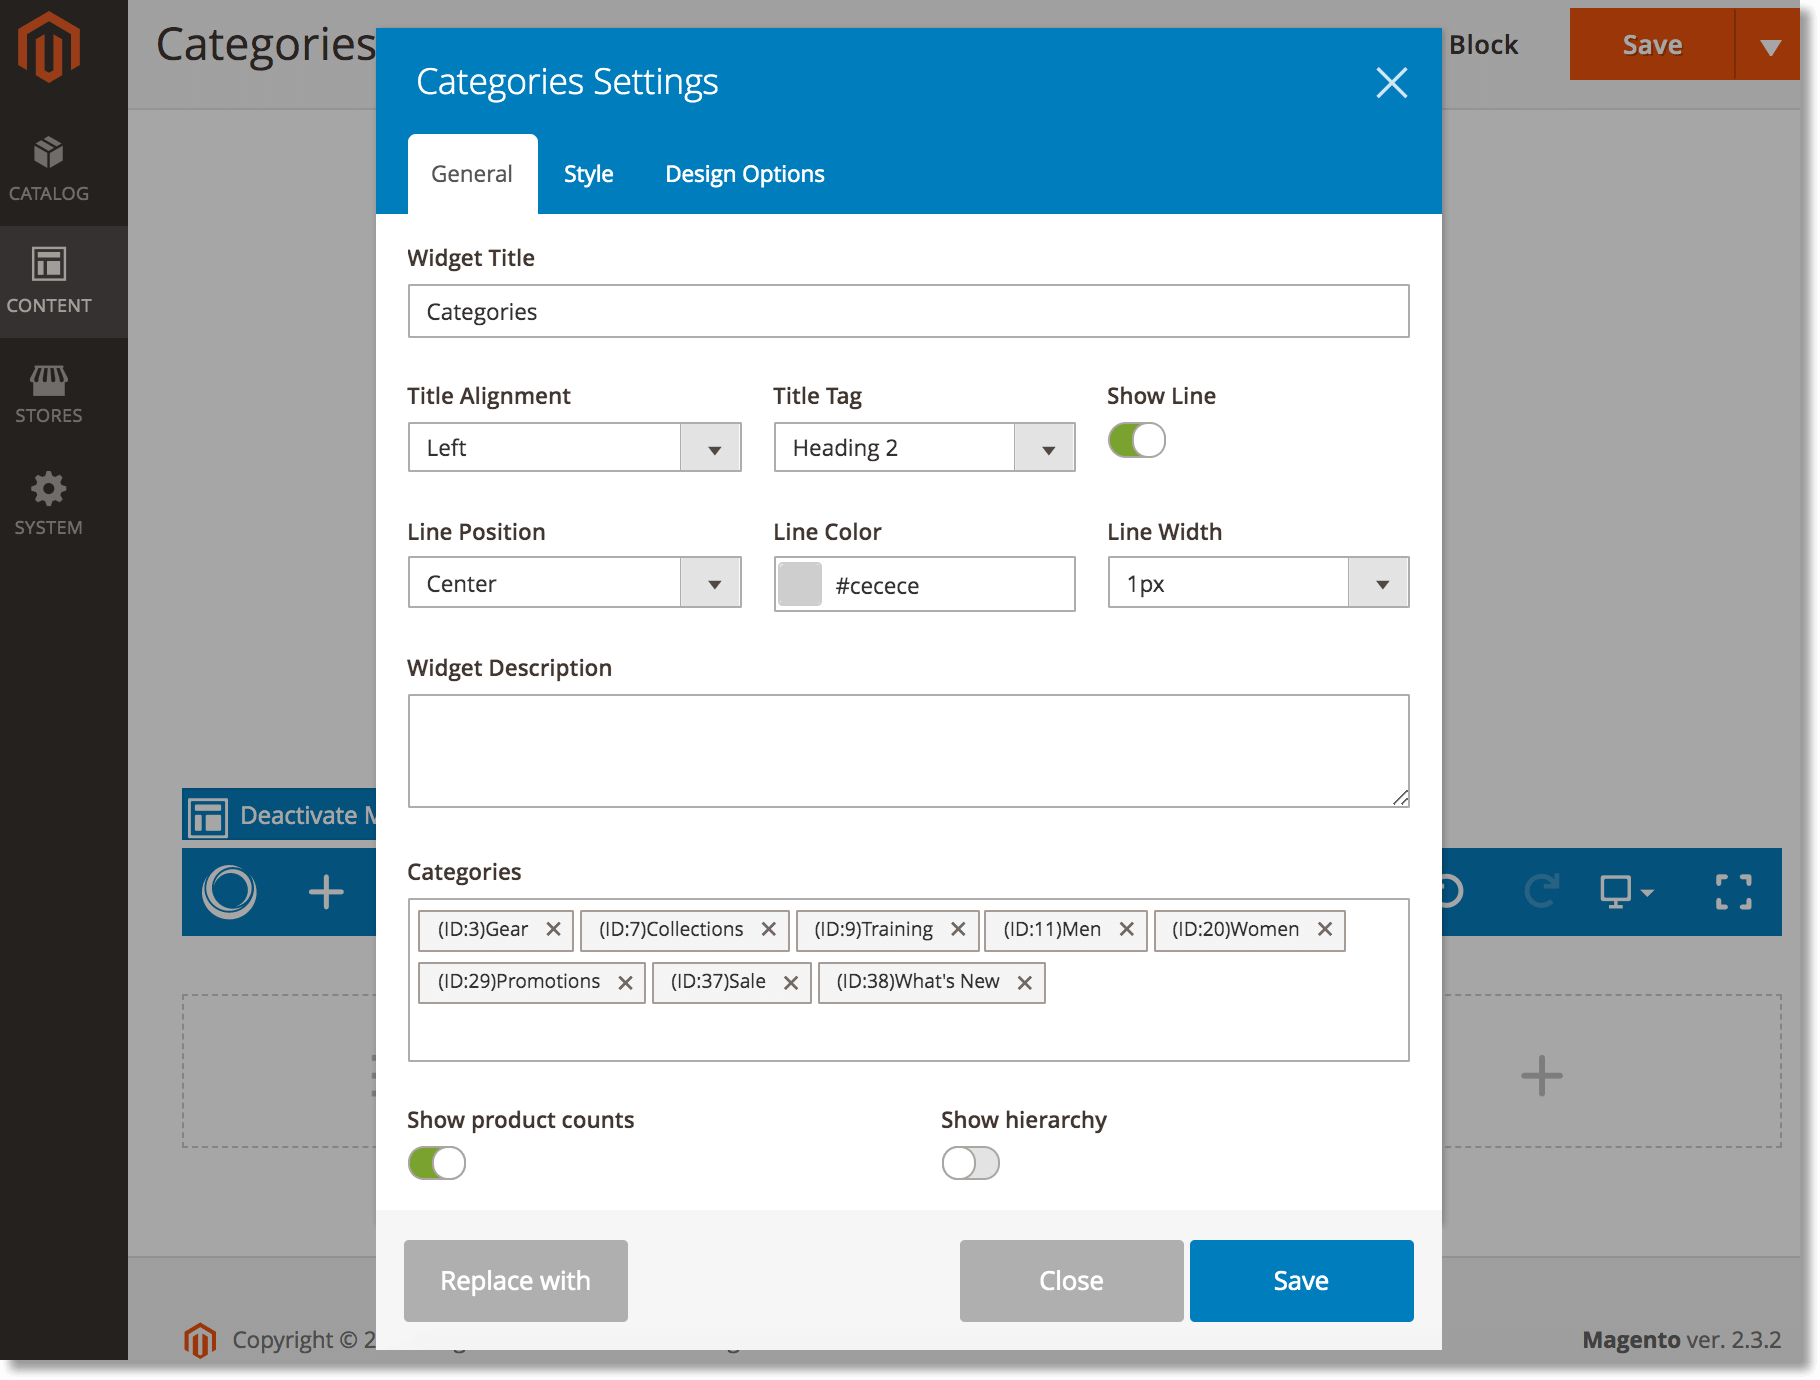1820x1380 pixels.
Task: Enter fullscreen mode in Page Builder toolbar
Action: point(1734,892)
